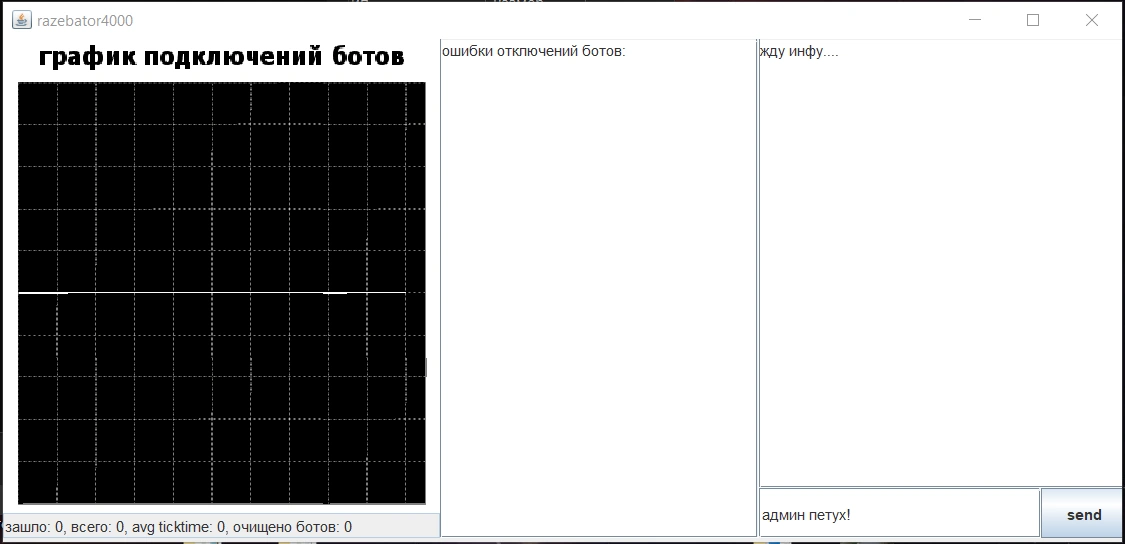Click the empty title bar area left of minimize
This screenshot has width=1125, height=544.
(600, 20)
